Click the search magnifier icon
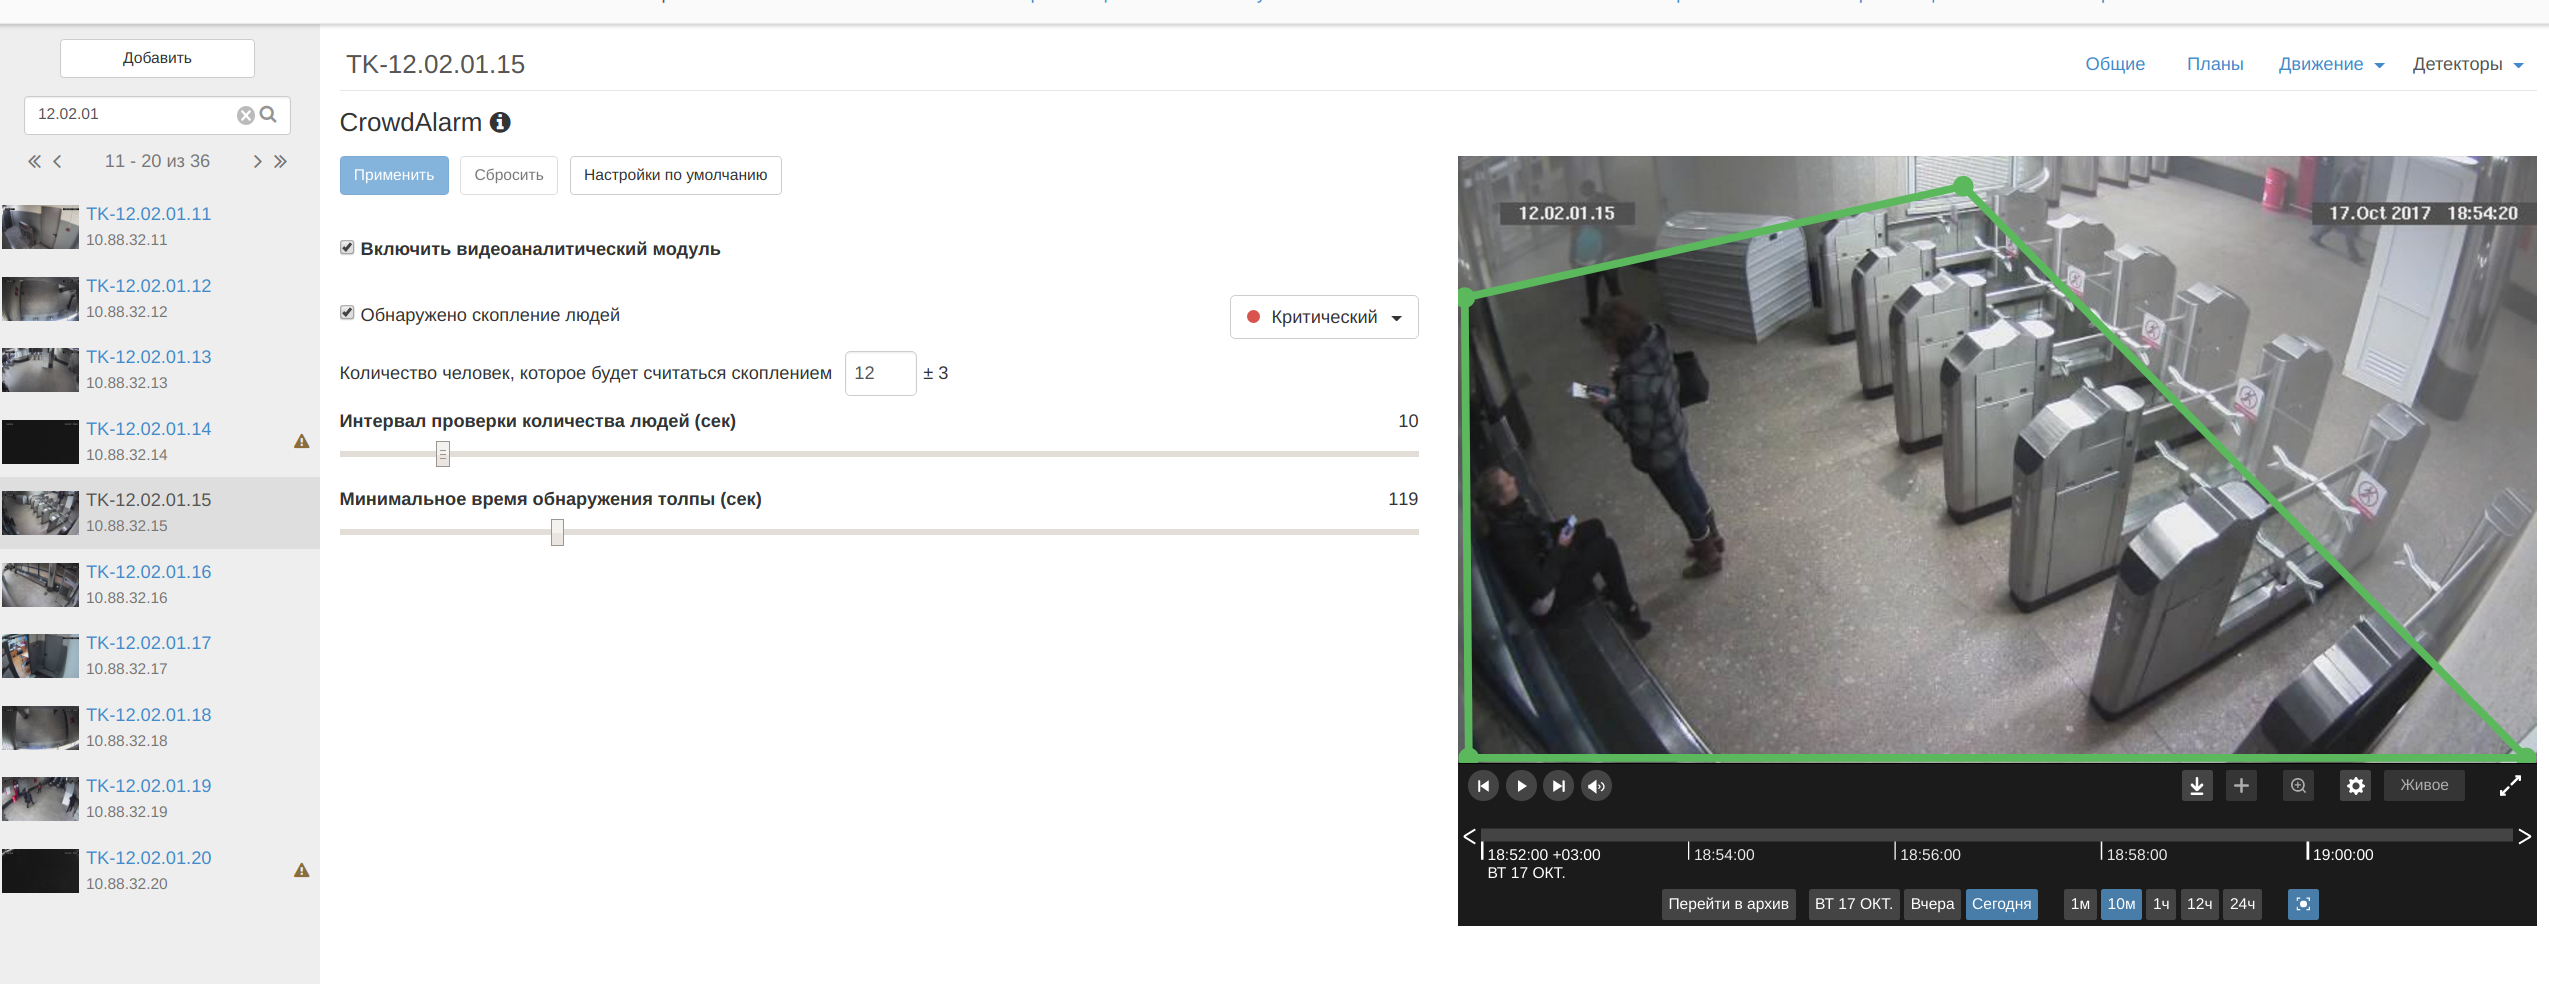The height and width of the screenshot is (984, 2549). pos(268,115)
